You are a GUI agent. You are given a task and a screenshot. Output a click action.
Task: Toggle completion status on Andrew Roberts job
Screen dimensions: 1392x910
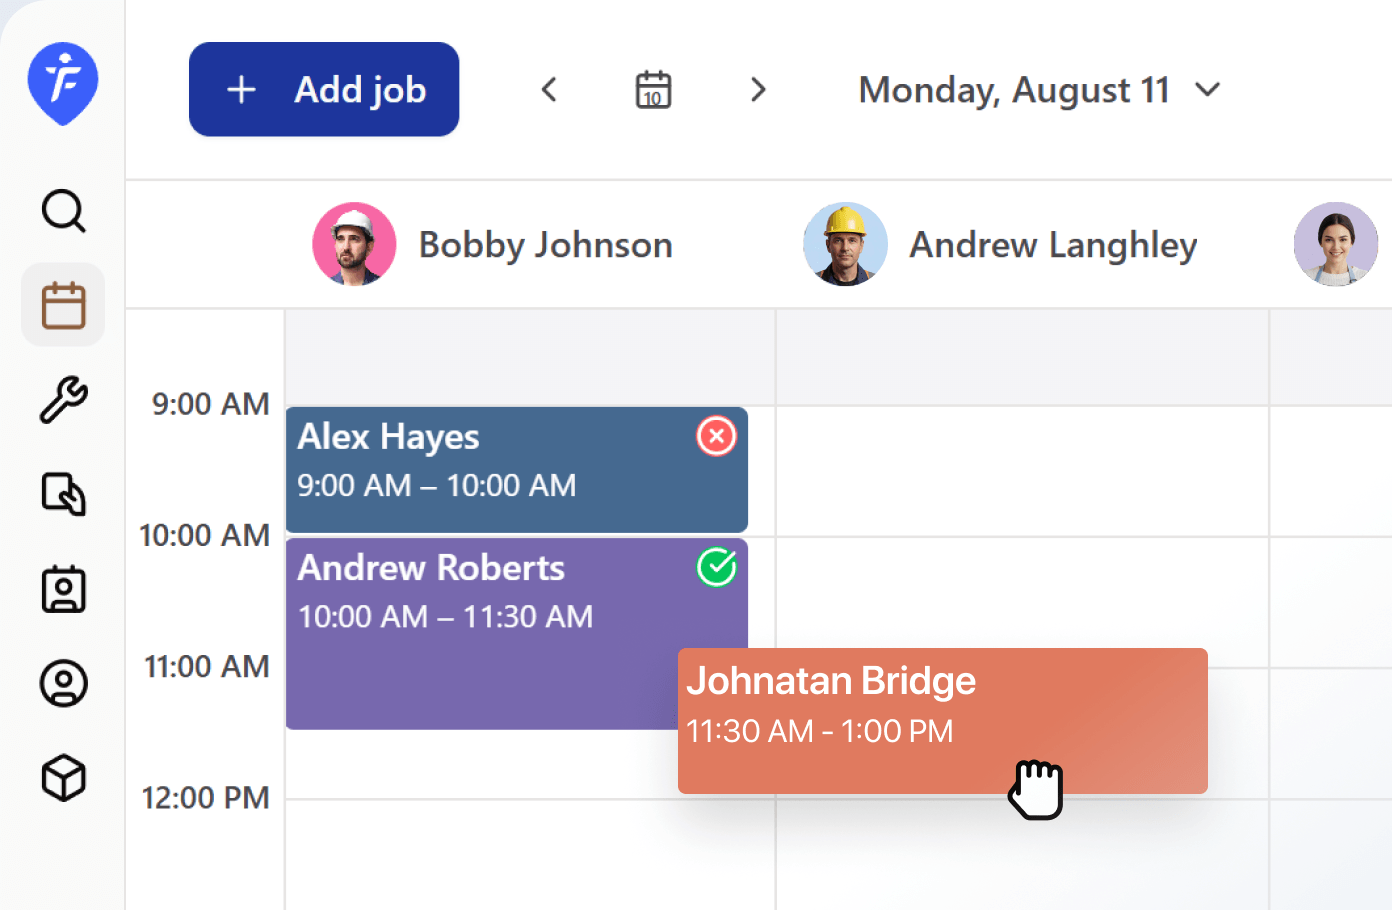click(716, 567)
